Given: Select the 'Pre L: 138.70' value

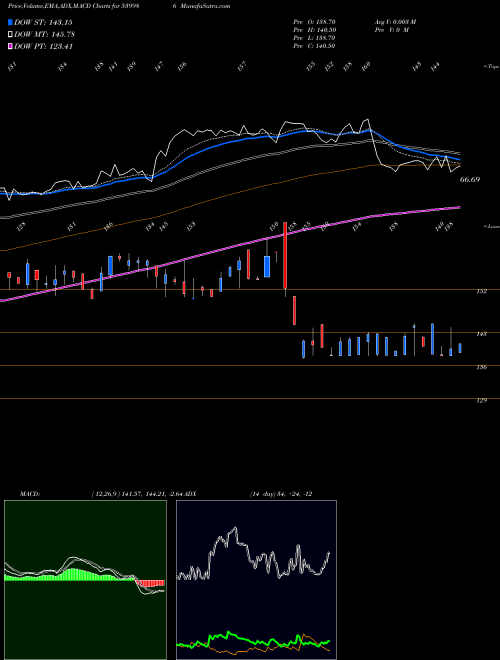Looking at the screenshot, I should point(314,38).
